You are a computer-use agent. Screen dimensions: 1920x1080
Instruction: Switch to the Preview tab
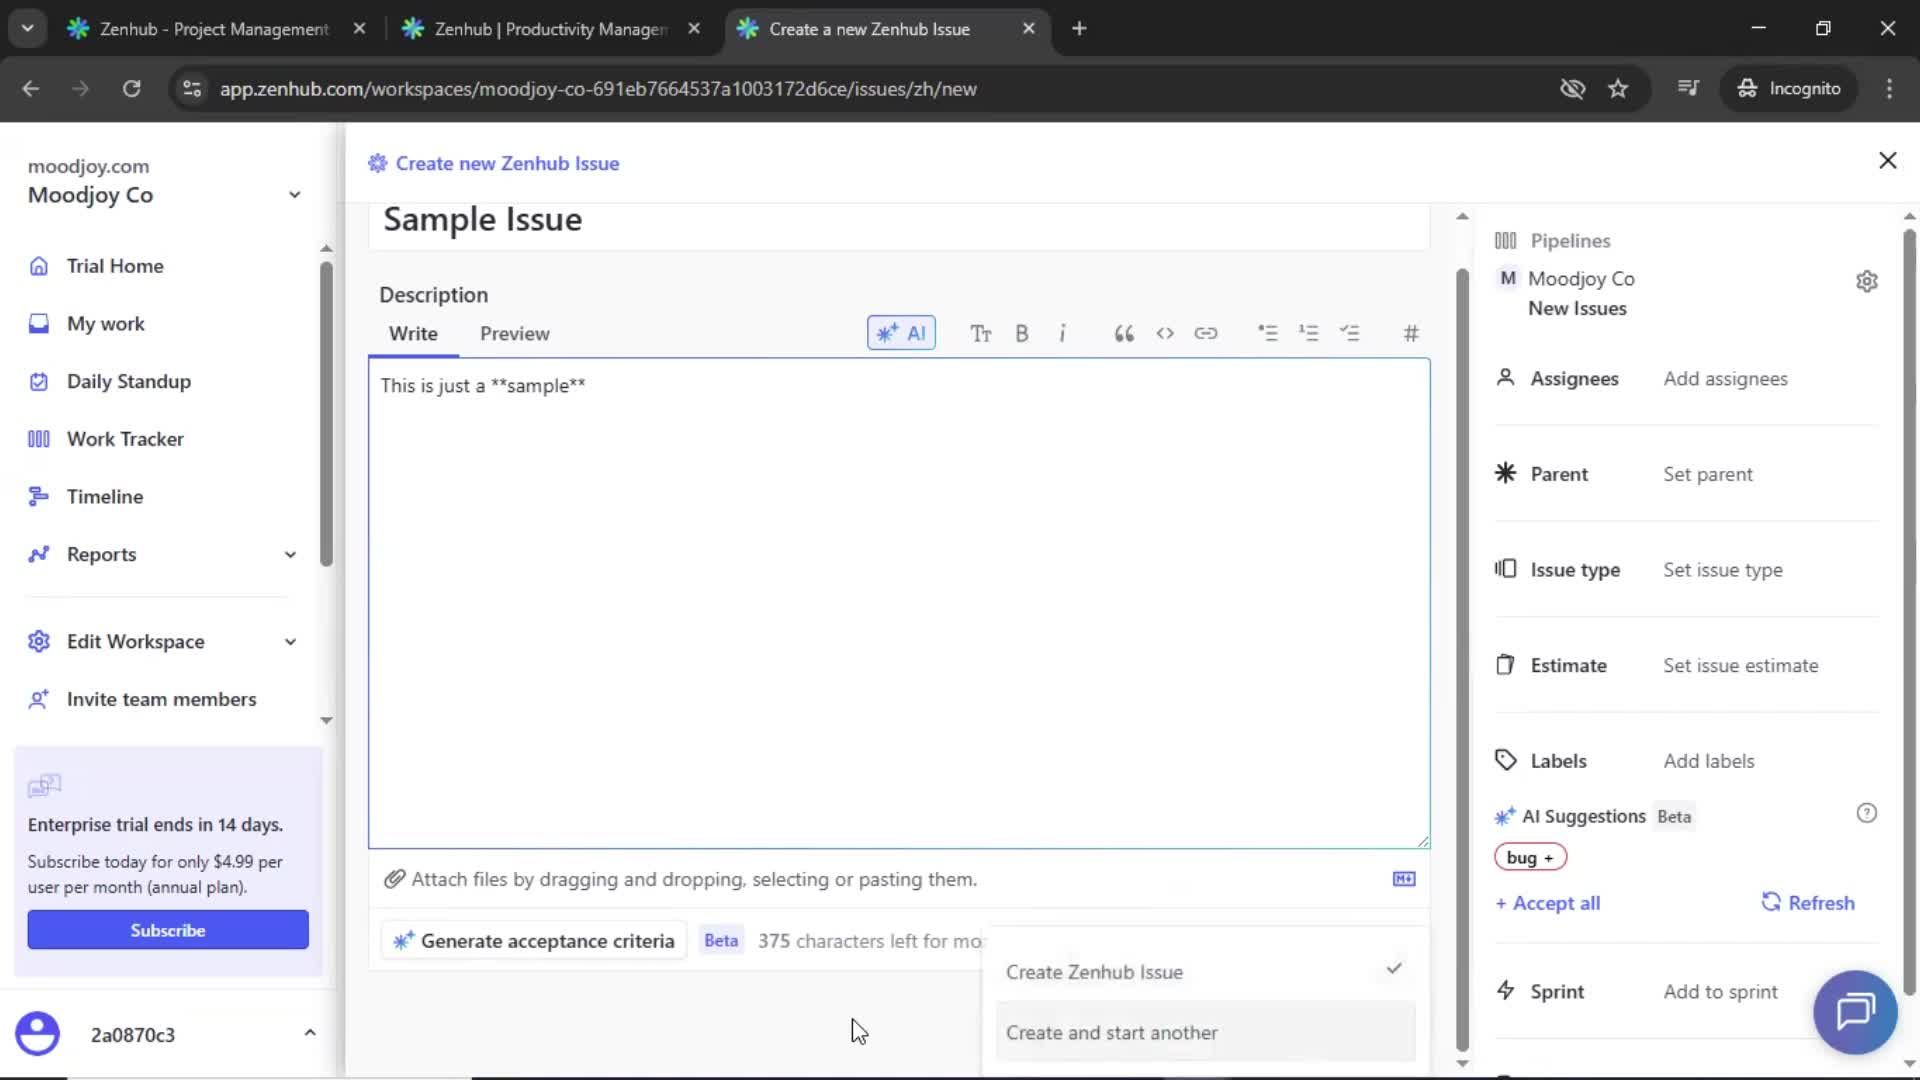[515, 333]
